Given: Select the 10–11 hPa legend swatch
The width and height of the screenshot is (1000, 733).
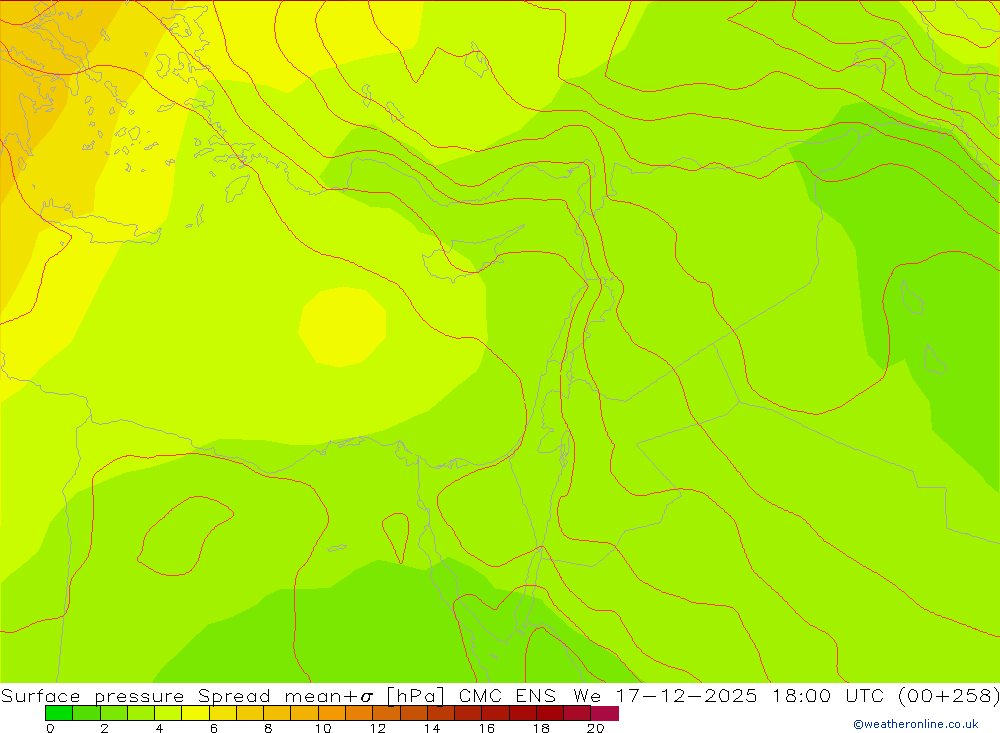Looking at the screenshot, I should pos(332,713).
